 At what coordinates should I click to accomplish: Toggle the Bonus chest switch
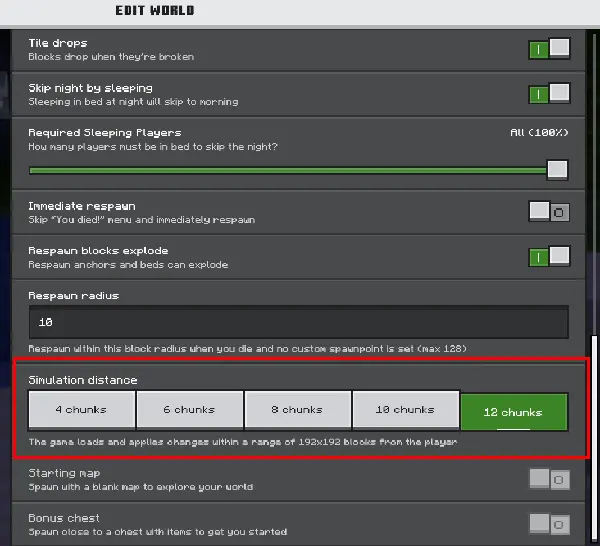point(549,524)
